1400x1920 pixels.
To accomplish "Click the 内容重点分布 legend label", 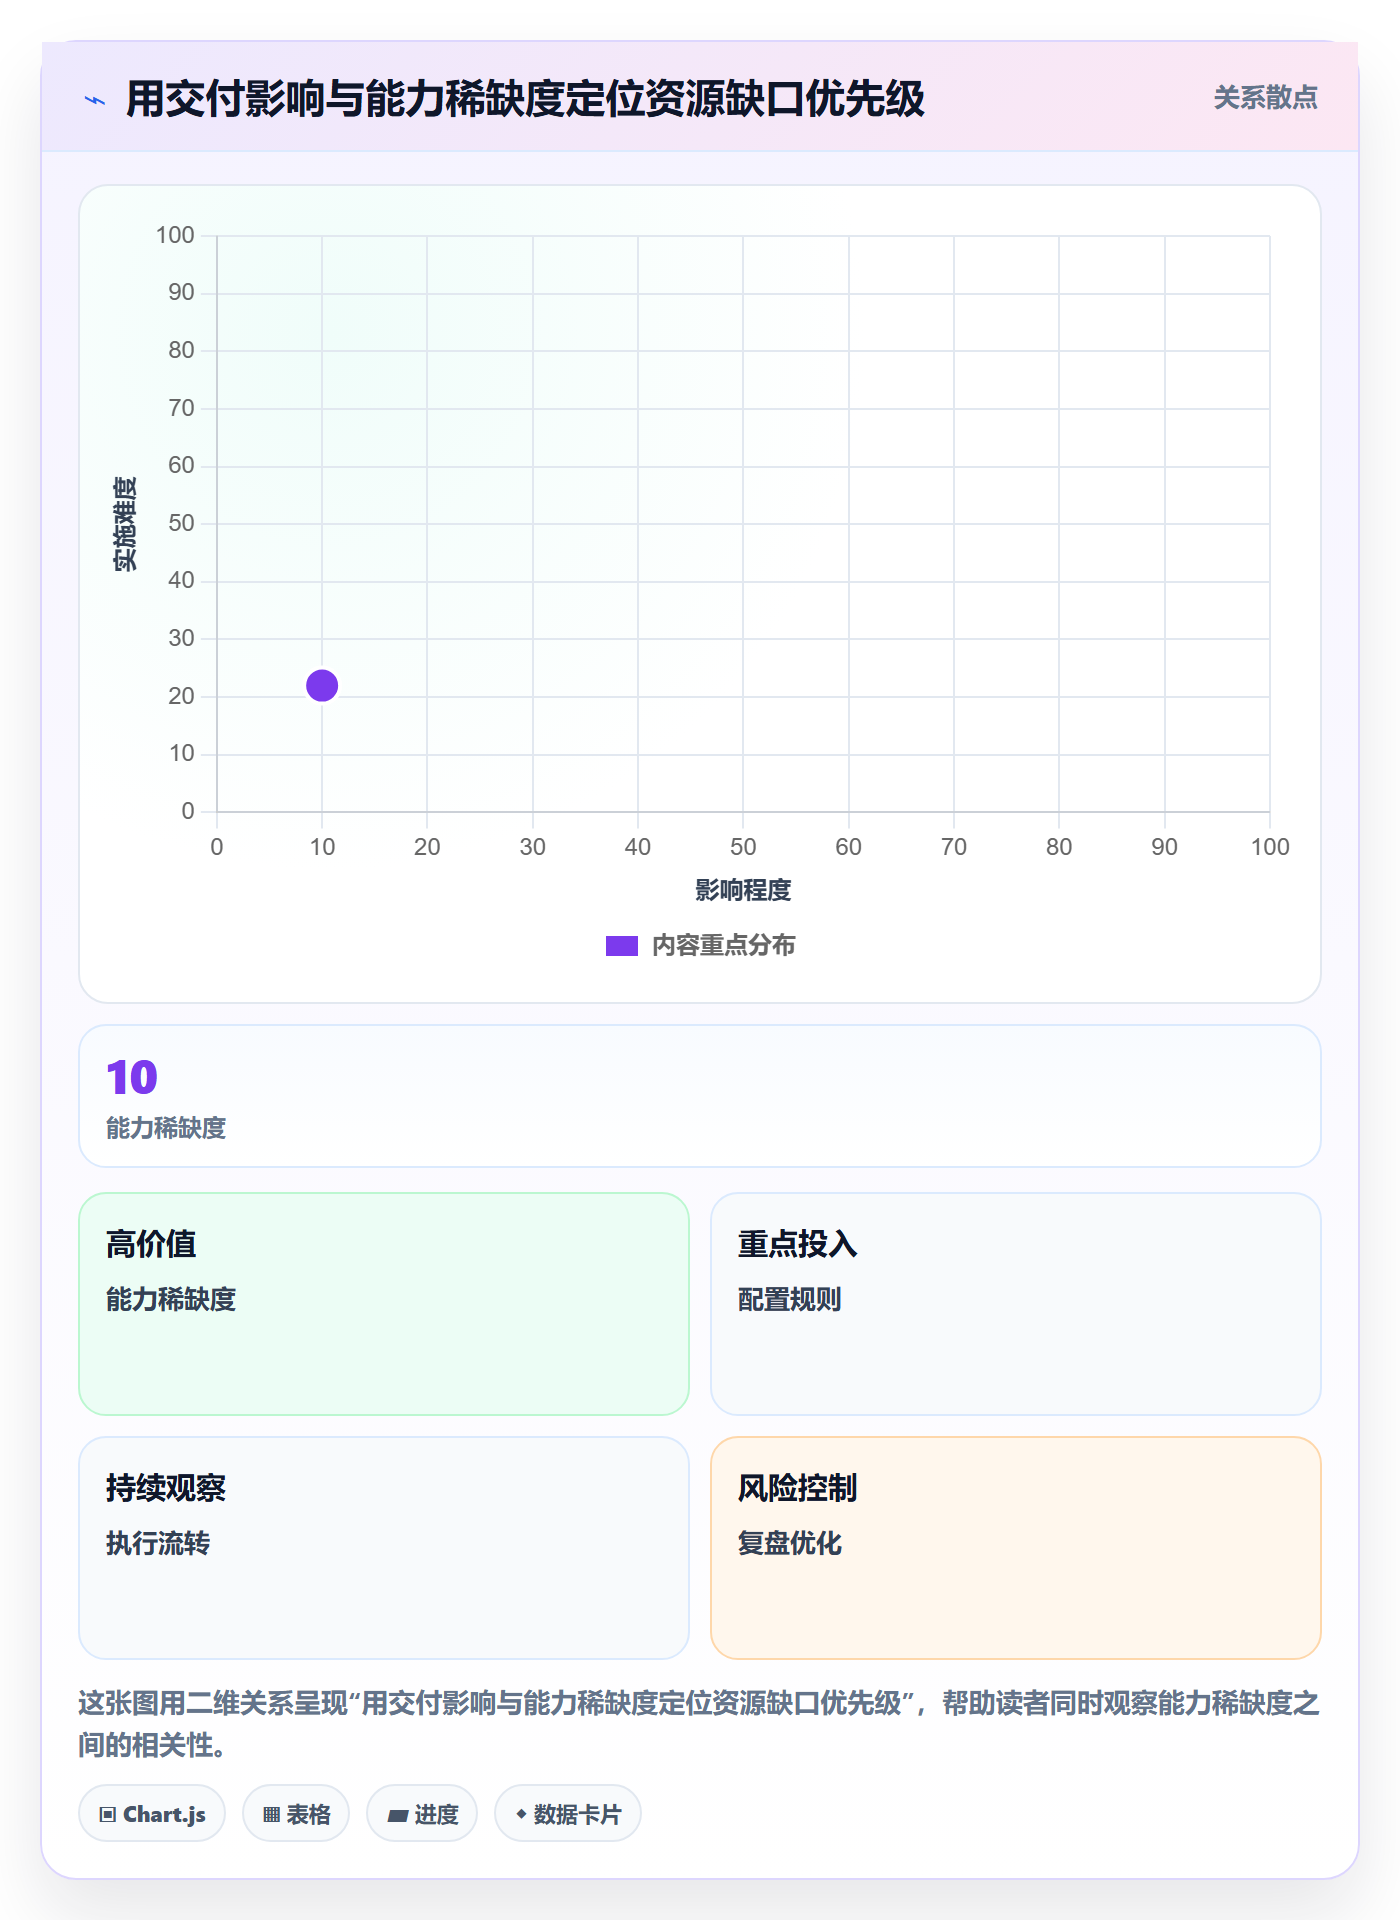I will 723,946.
